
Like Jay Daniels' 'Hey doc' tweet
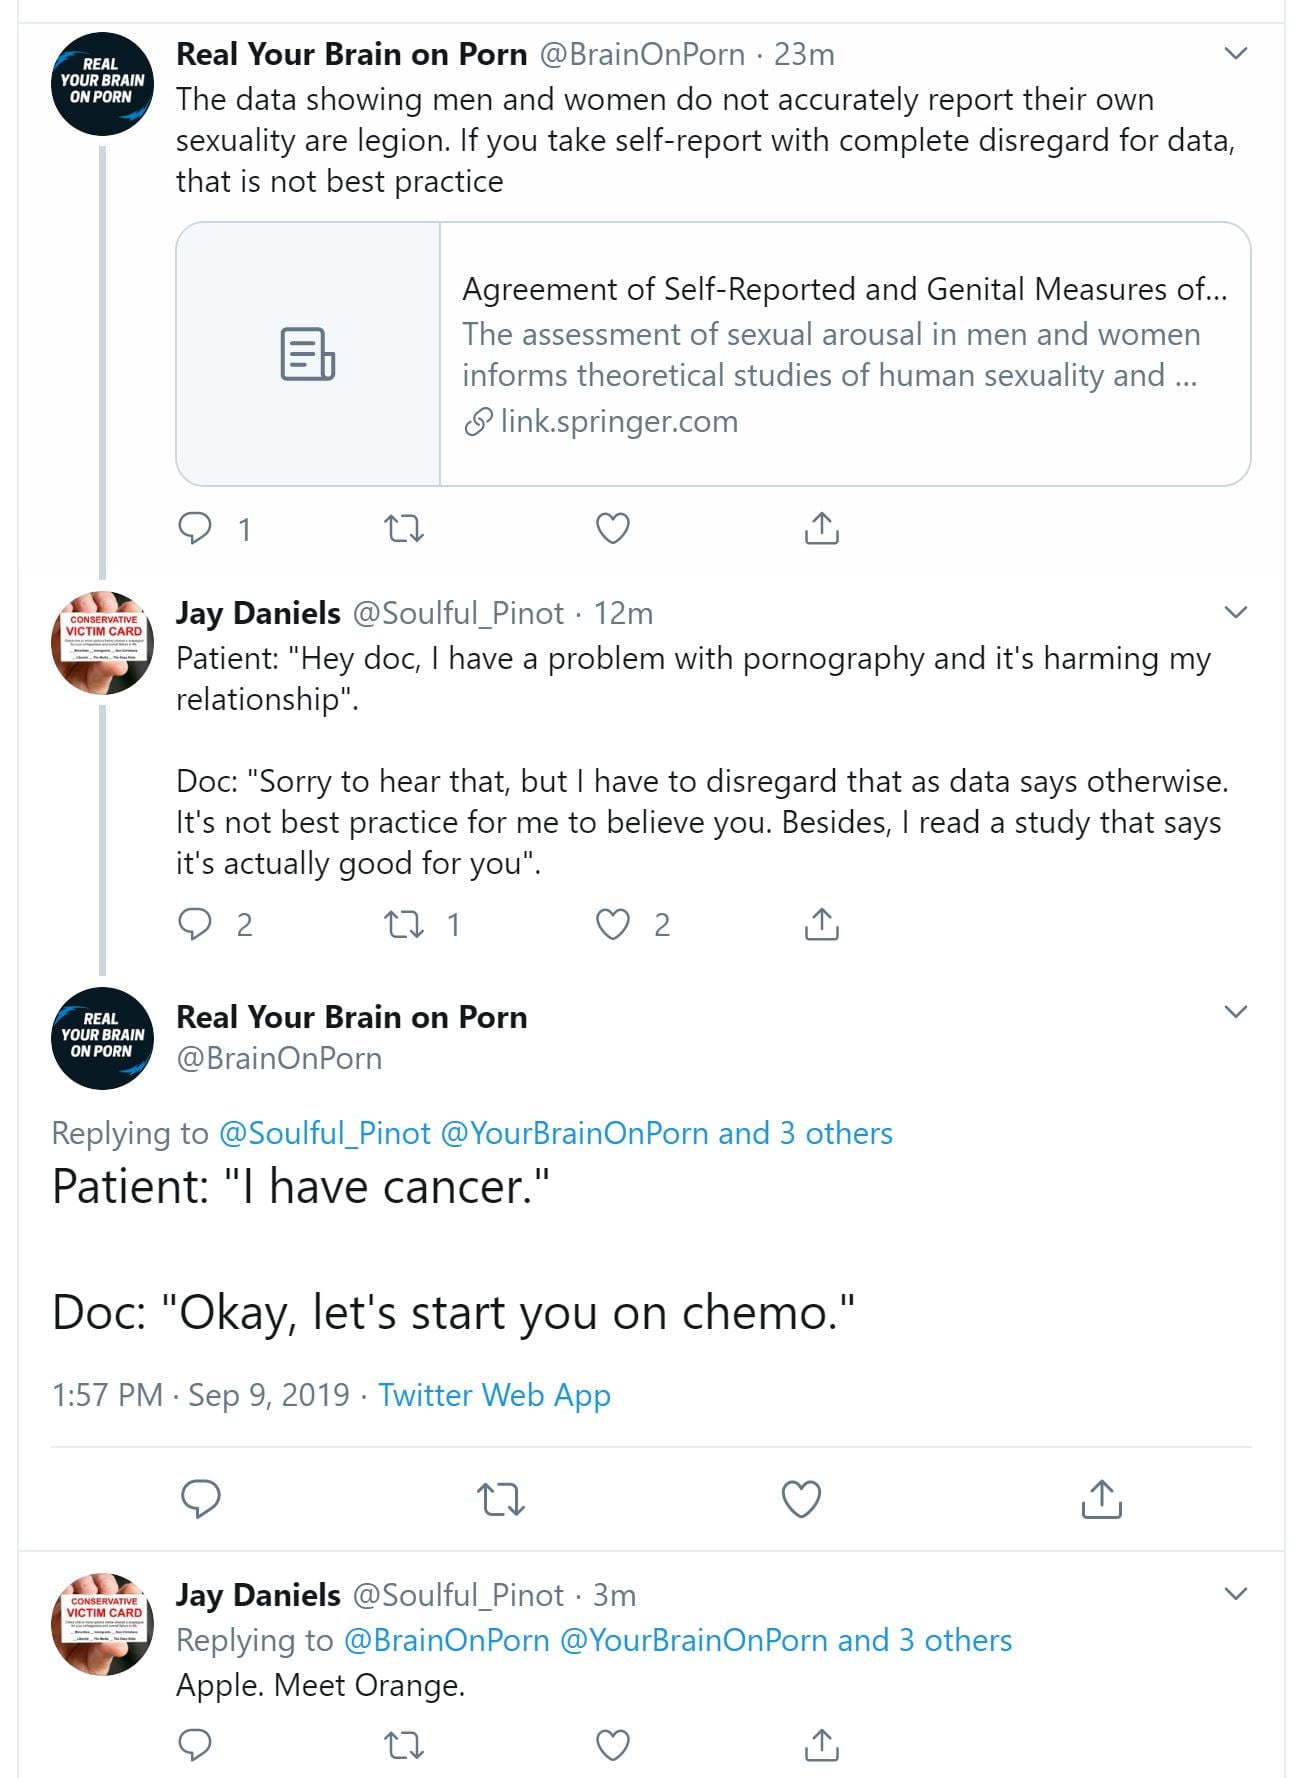click(612, 925)
